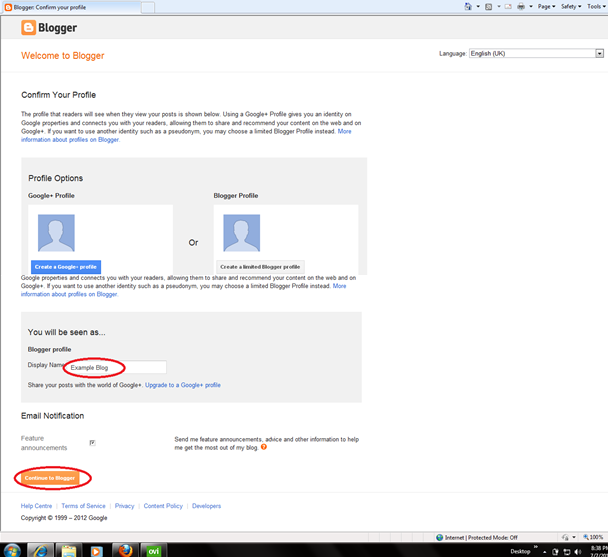Image resolution: width=608 pixels, height=557 pixels.
Task: Click the volume speaker tray icon
Action: click(578, 552)
